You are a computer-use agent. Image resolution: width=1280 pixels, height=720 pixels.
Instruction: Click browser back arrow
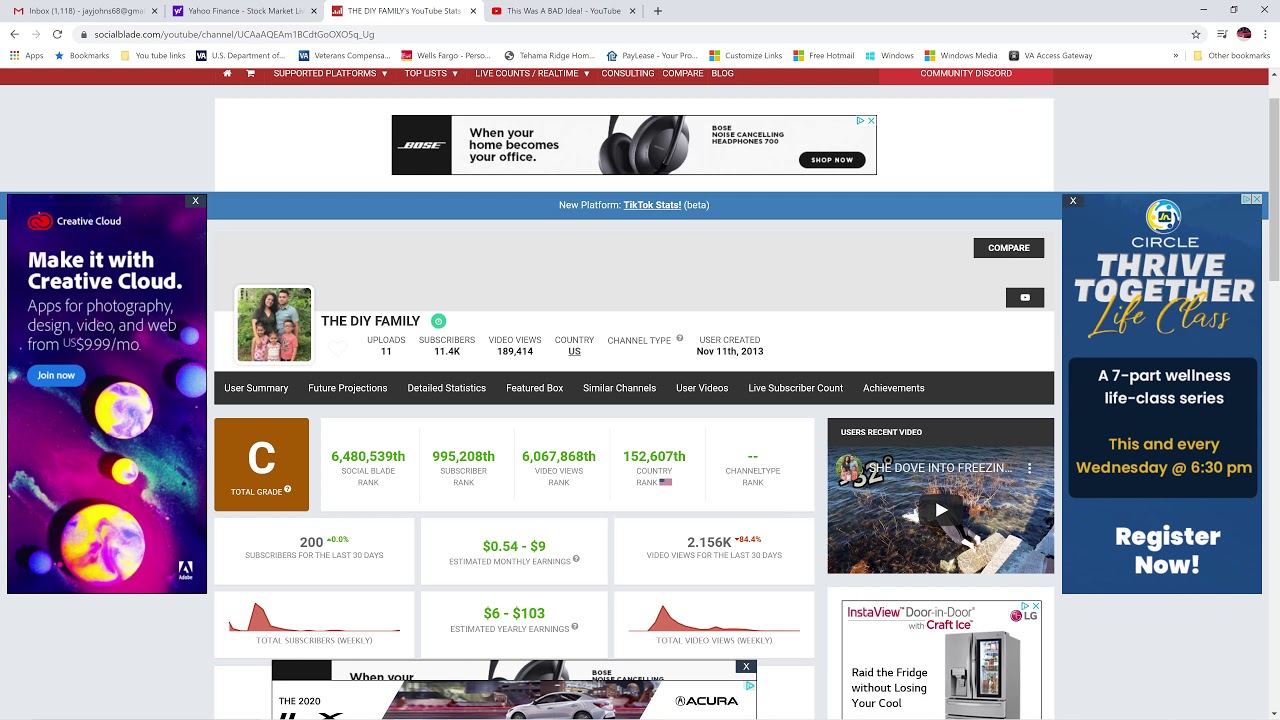(x=14, y=34)
